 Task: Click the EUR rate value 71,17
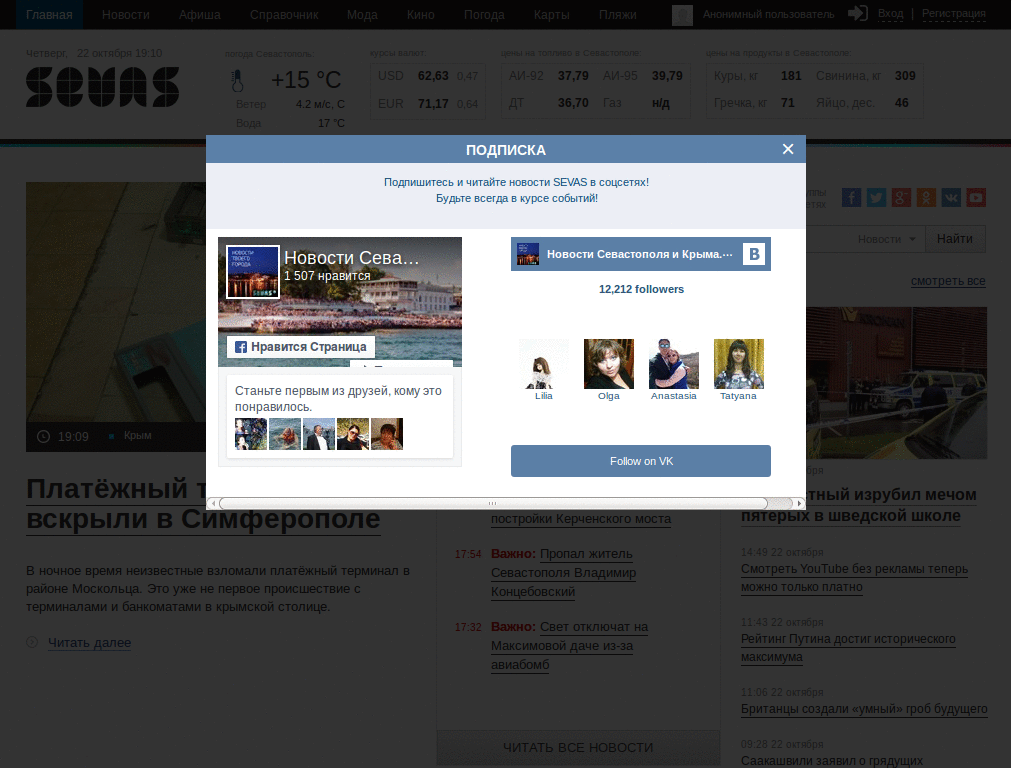pyautogui.click(x=433, y=104)
